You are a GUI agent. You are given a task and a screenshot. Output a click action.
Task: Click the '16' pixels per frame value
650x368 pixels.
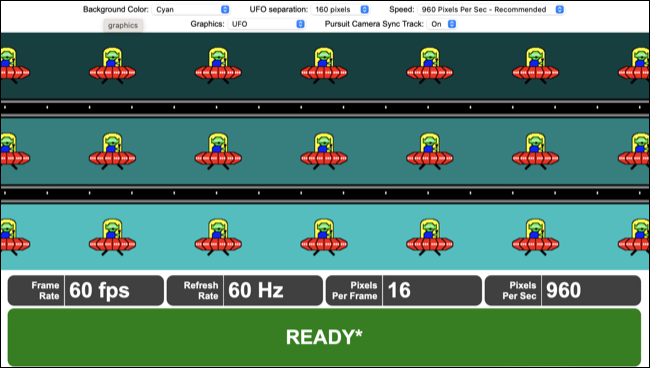(399, 290)
